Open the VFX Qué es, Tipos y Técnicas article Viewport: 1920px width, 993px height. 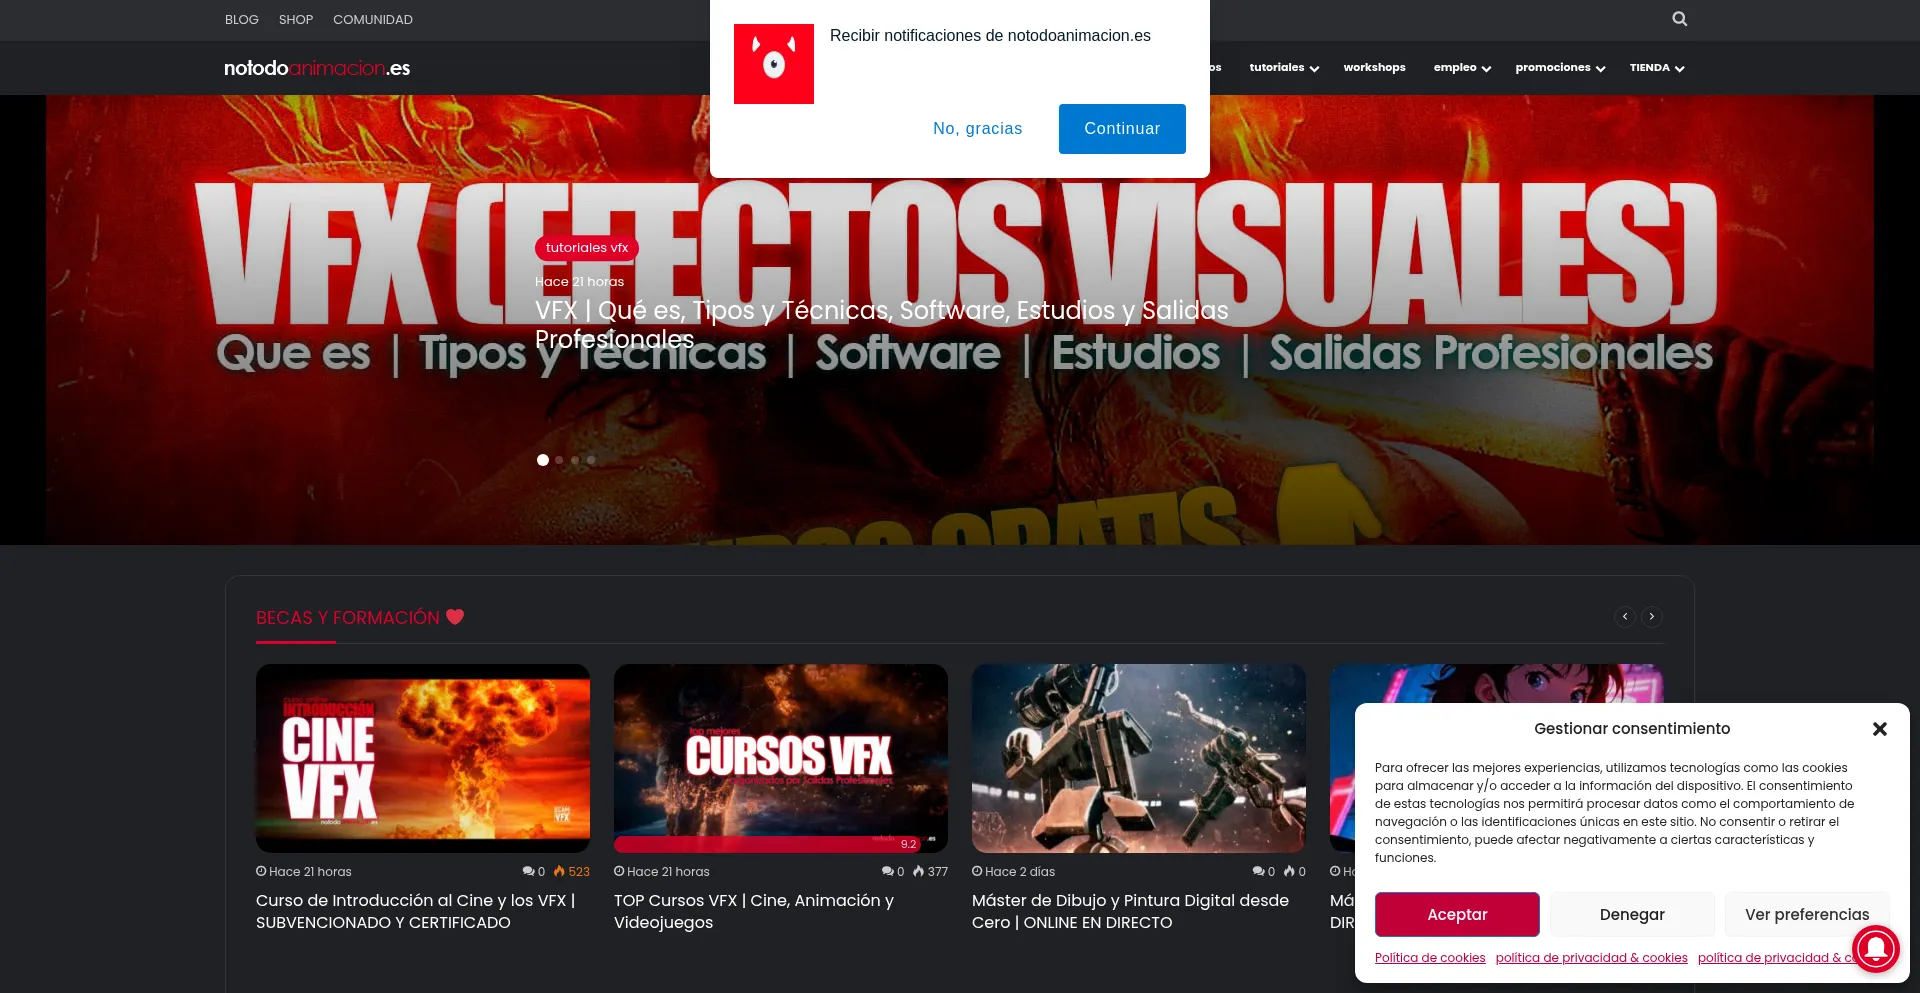[881, 325]
